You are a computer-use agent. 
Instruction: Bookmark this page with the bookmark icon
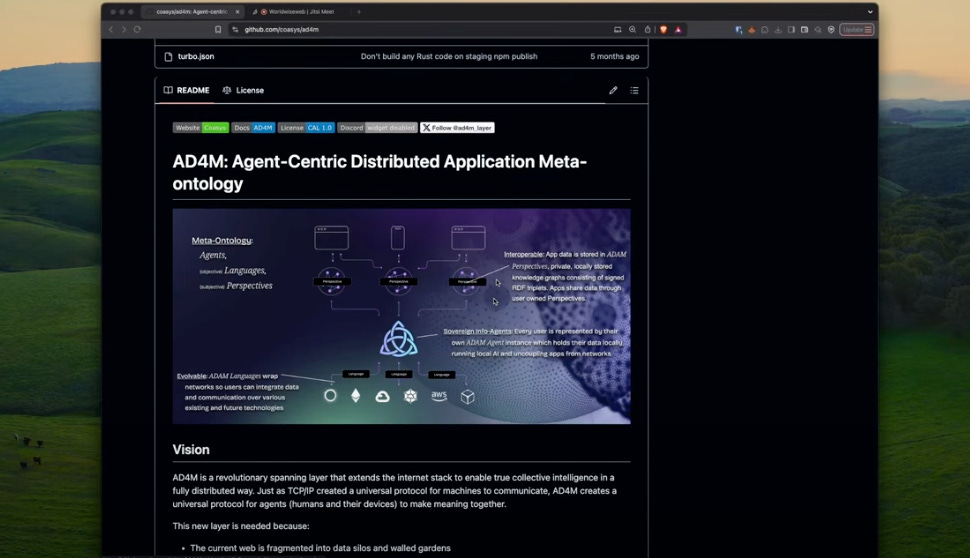(x=218, y=29)
